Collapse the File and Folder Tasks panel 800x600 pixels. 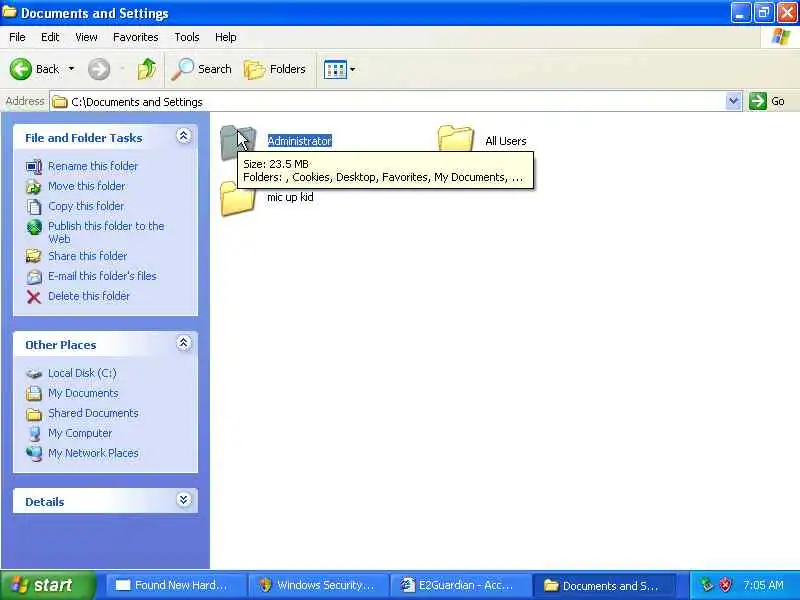point(184,136)
